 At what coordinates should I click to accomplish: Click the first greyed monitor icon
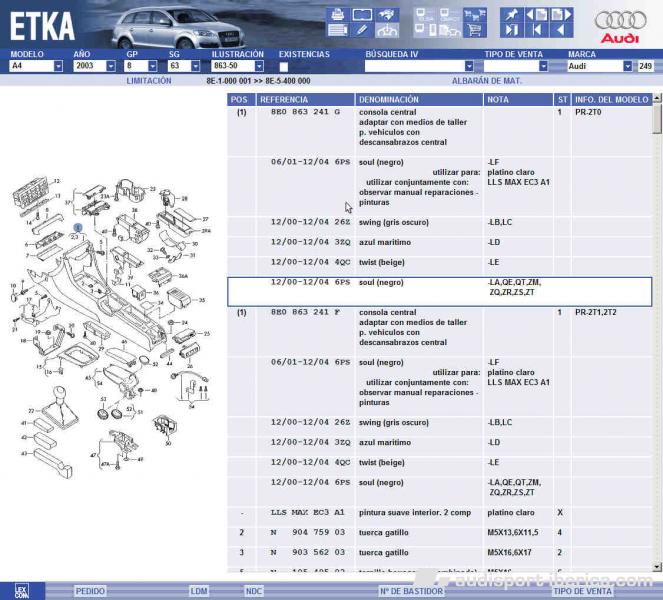(x=425, y=15)
